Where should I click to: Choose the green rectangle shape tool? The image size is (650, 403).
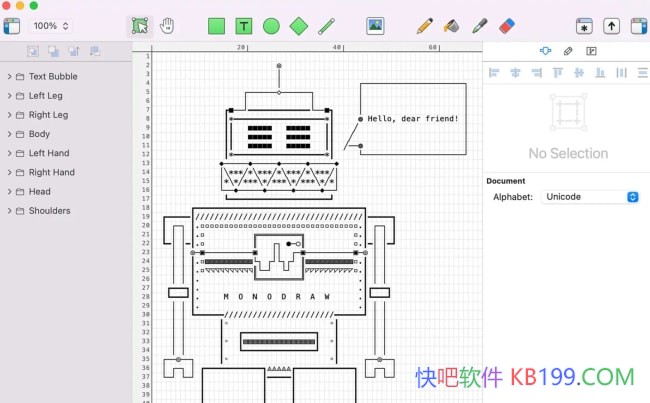point(216,26)
